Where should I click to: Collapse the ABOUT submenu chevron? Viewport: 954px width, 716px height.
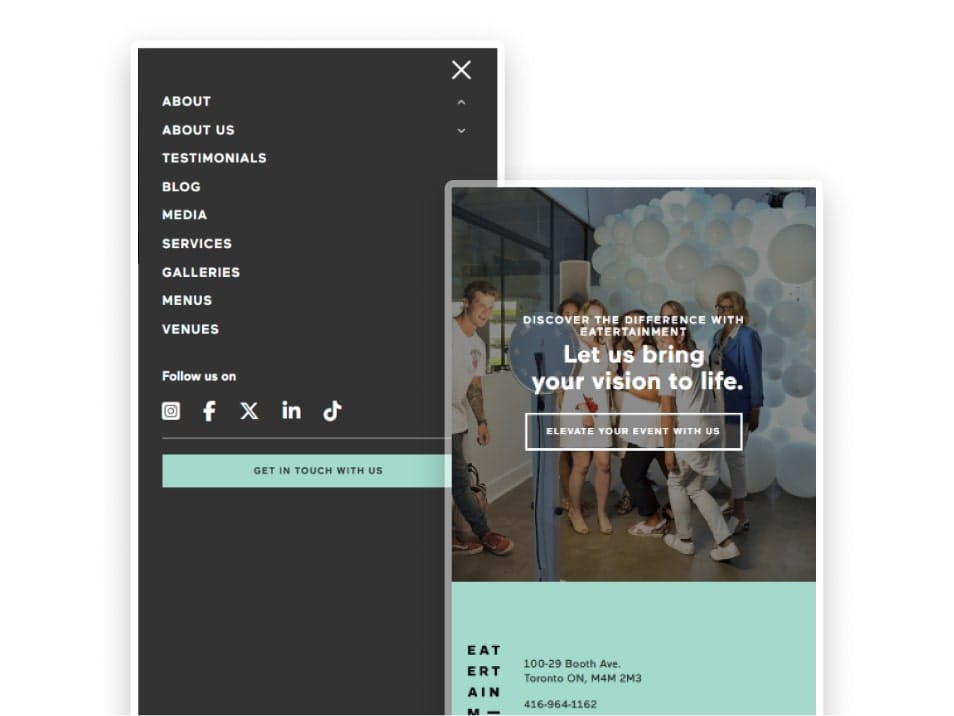461,102
